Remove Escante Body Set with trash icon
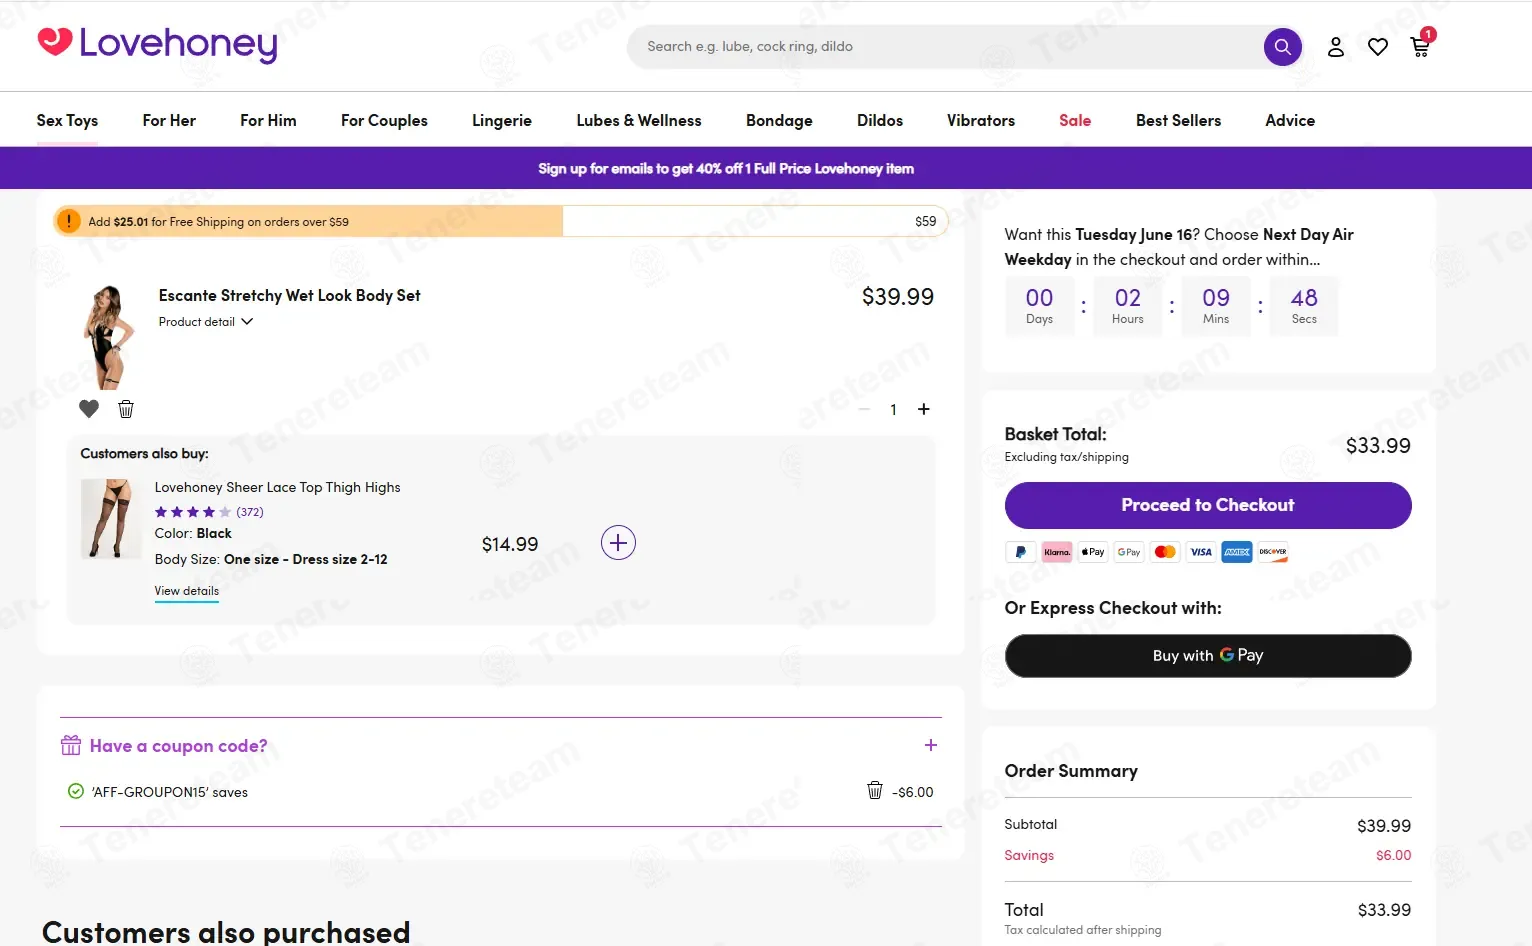This screenshot has height=946, width=1532. (x=126, y=409)
